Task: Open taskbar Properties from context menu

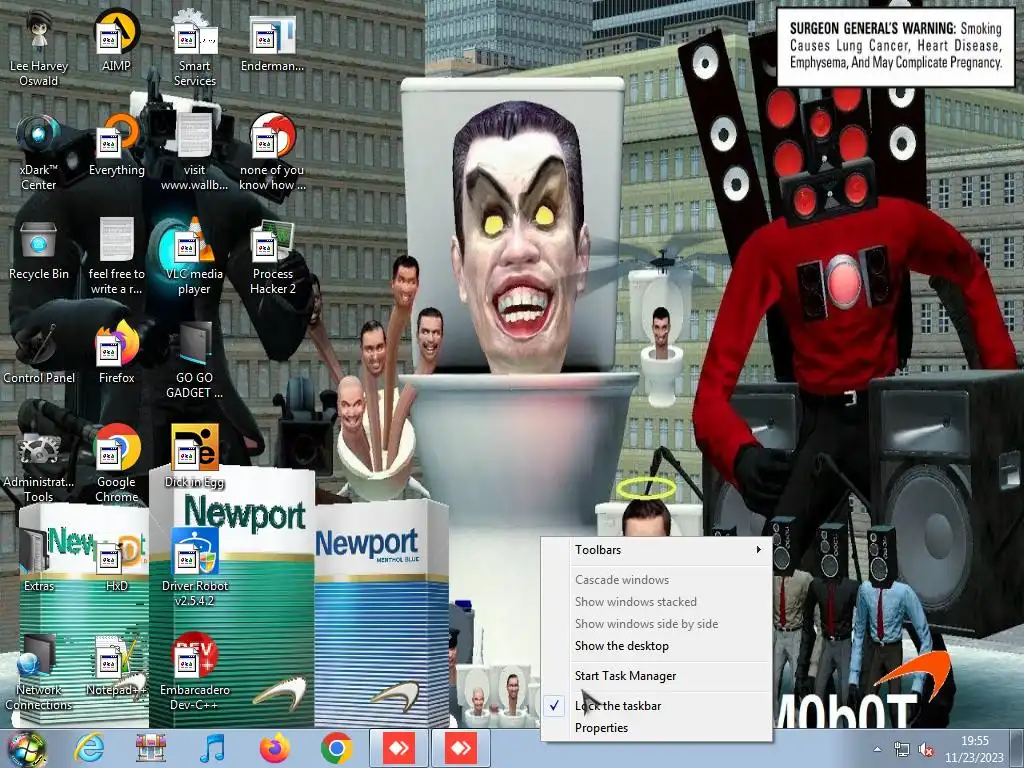Action: (x=657, y=728)
